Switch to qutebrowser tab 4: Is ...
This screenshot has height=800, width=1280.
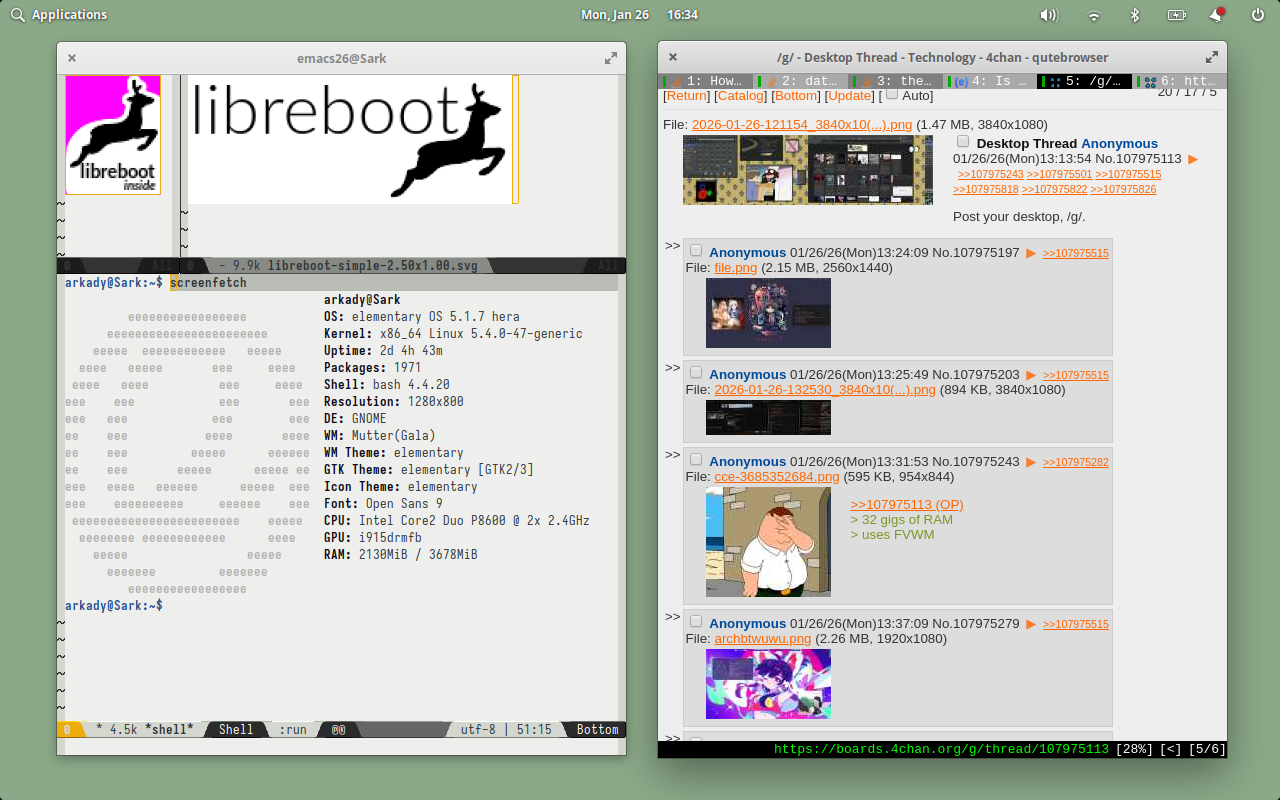click(991, 81)
